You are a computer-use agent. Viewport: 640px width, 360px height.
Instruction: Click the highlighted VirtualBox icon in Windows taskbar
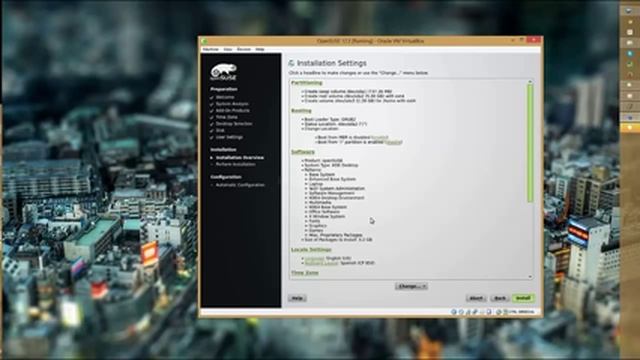(630, 128)
